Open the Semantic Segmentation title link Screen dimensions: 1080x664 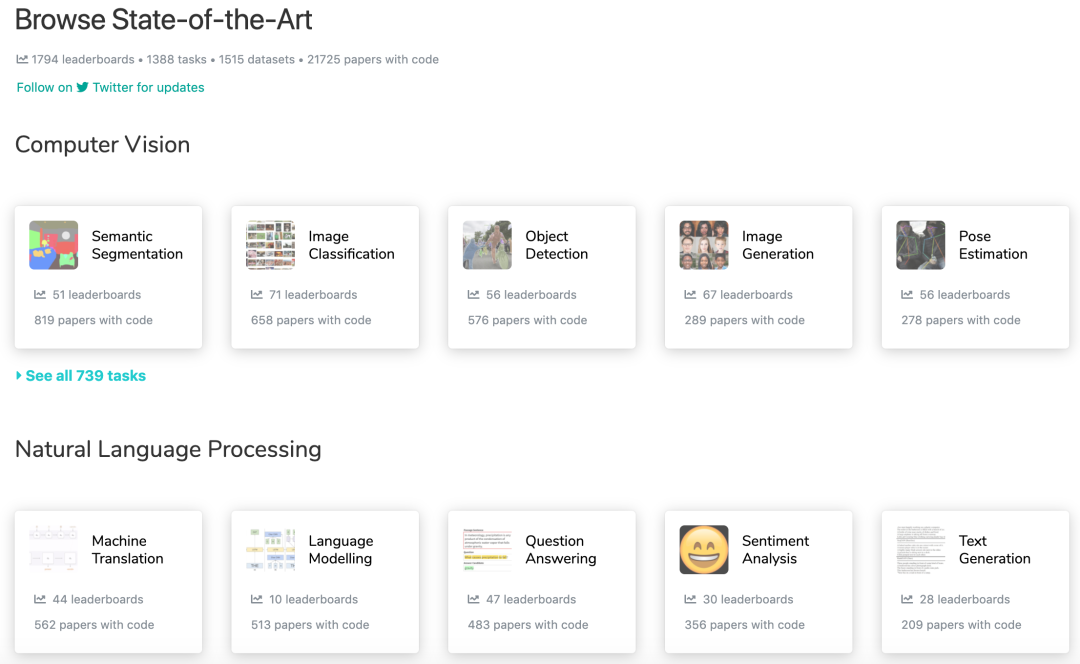(137, 245)
